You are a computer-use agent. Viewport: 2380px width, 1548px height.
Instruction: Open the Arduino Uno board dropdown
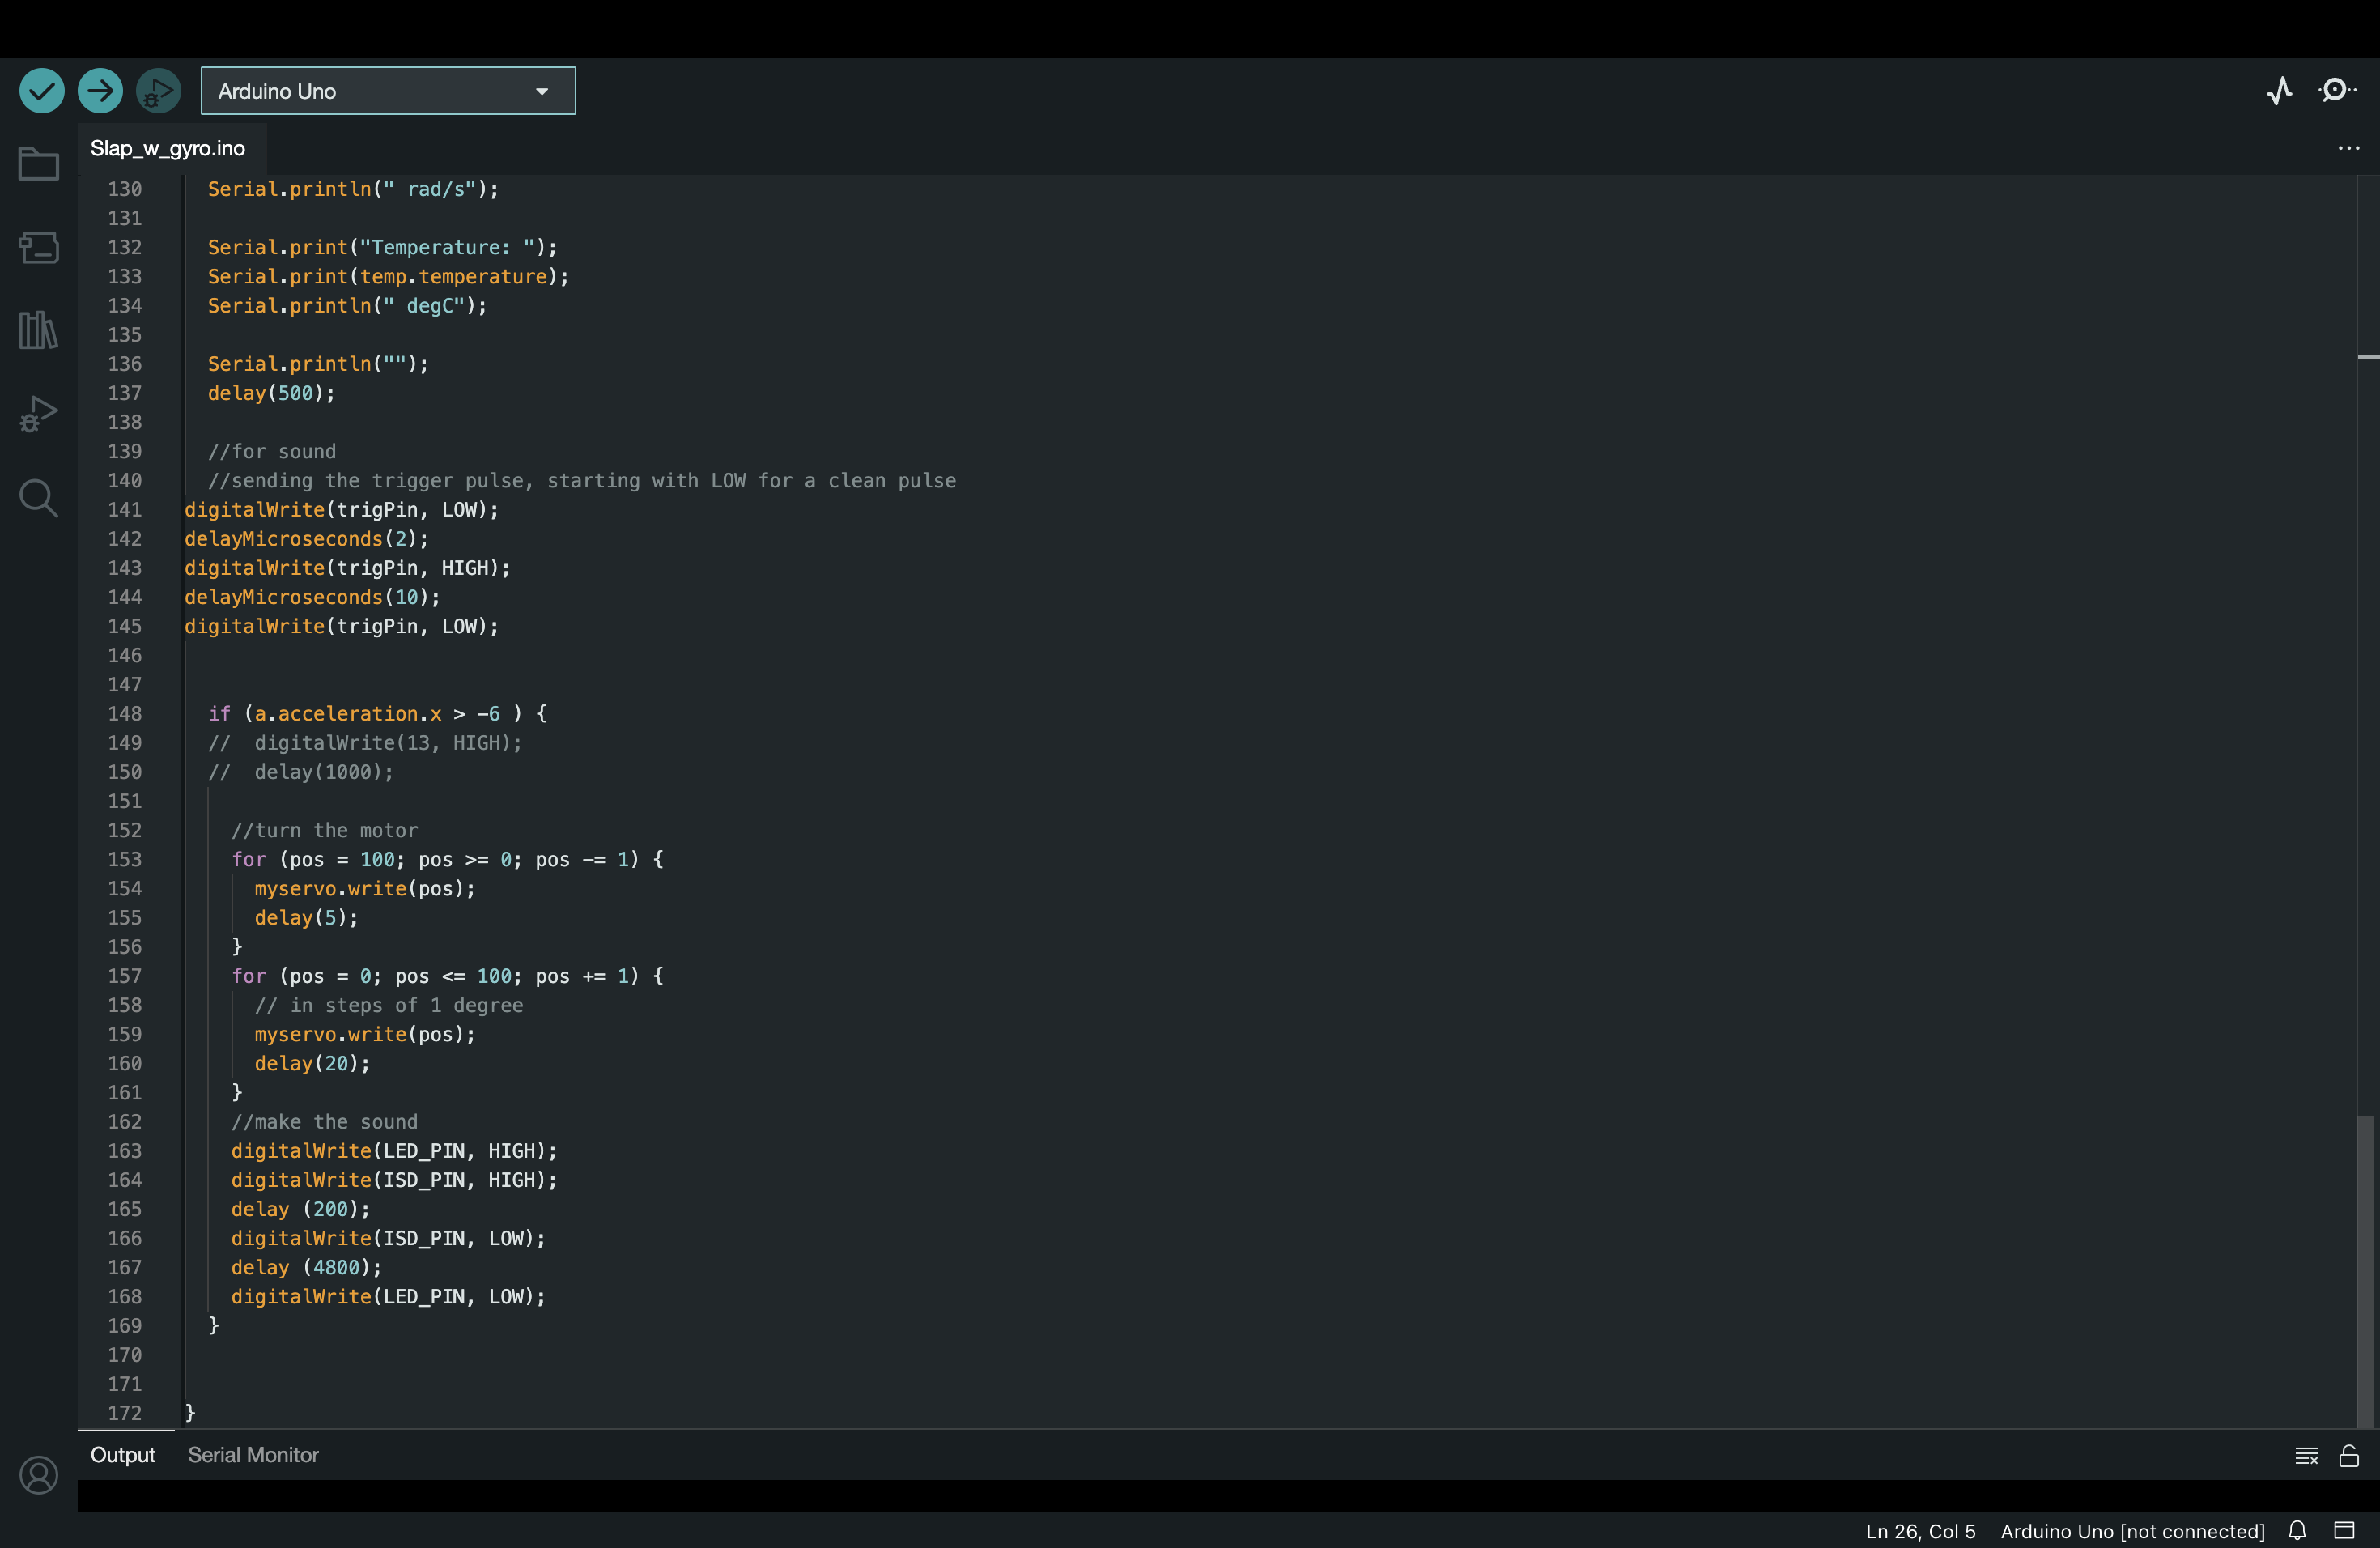click(x=388, y=91)
